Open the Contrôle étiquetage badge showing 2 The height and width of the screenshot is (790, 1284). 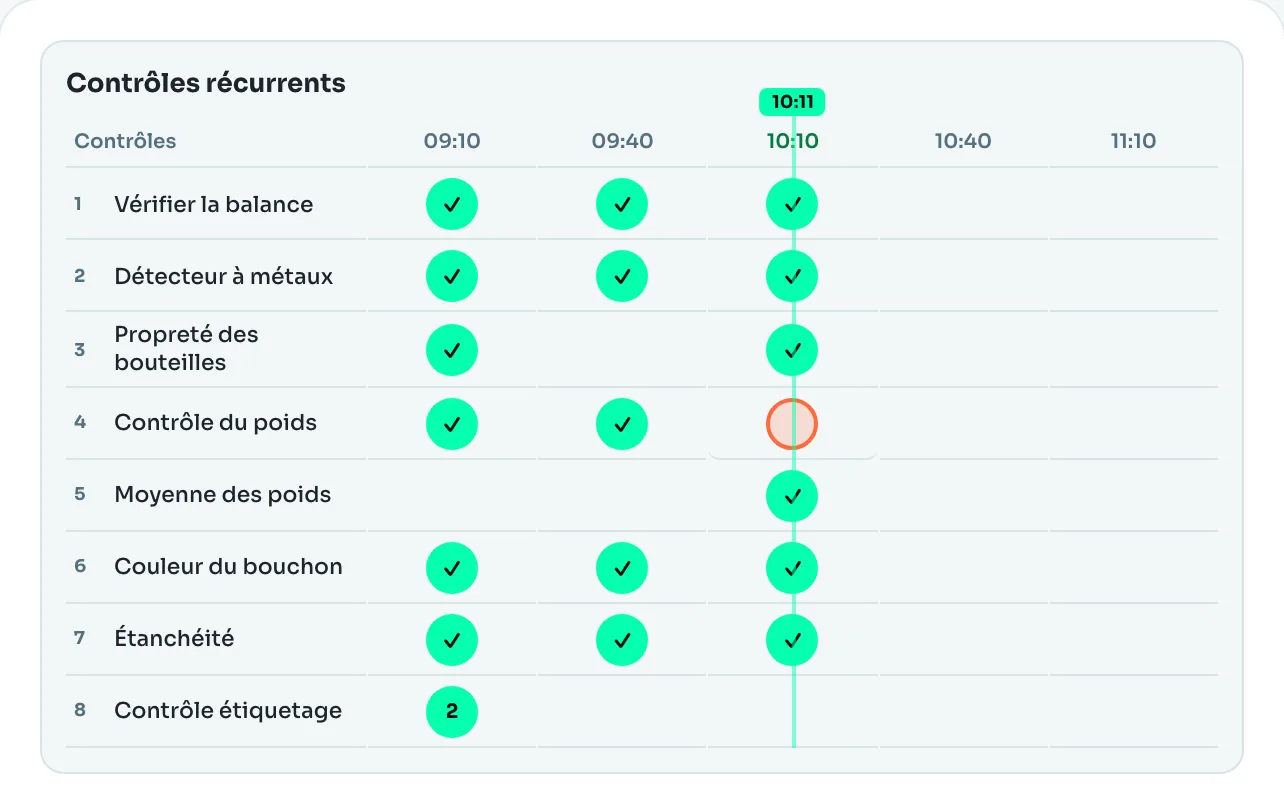point(452,711)
